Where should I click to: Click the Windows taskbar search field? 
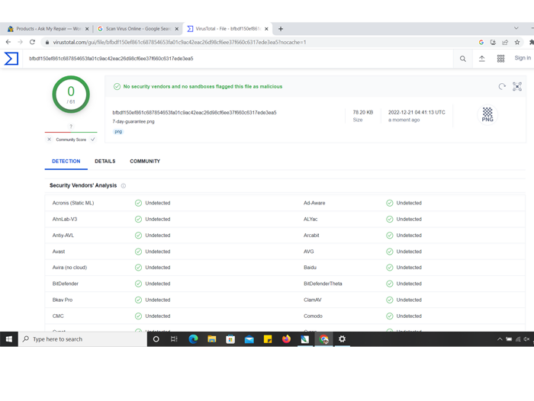click(82, 339)
